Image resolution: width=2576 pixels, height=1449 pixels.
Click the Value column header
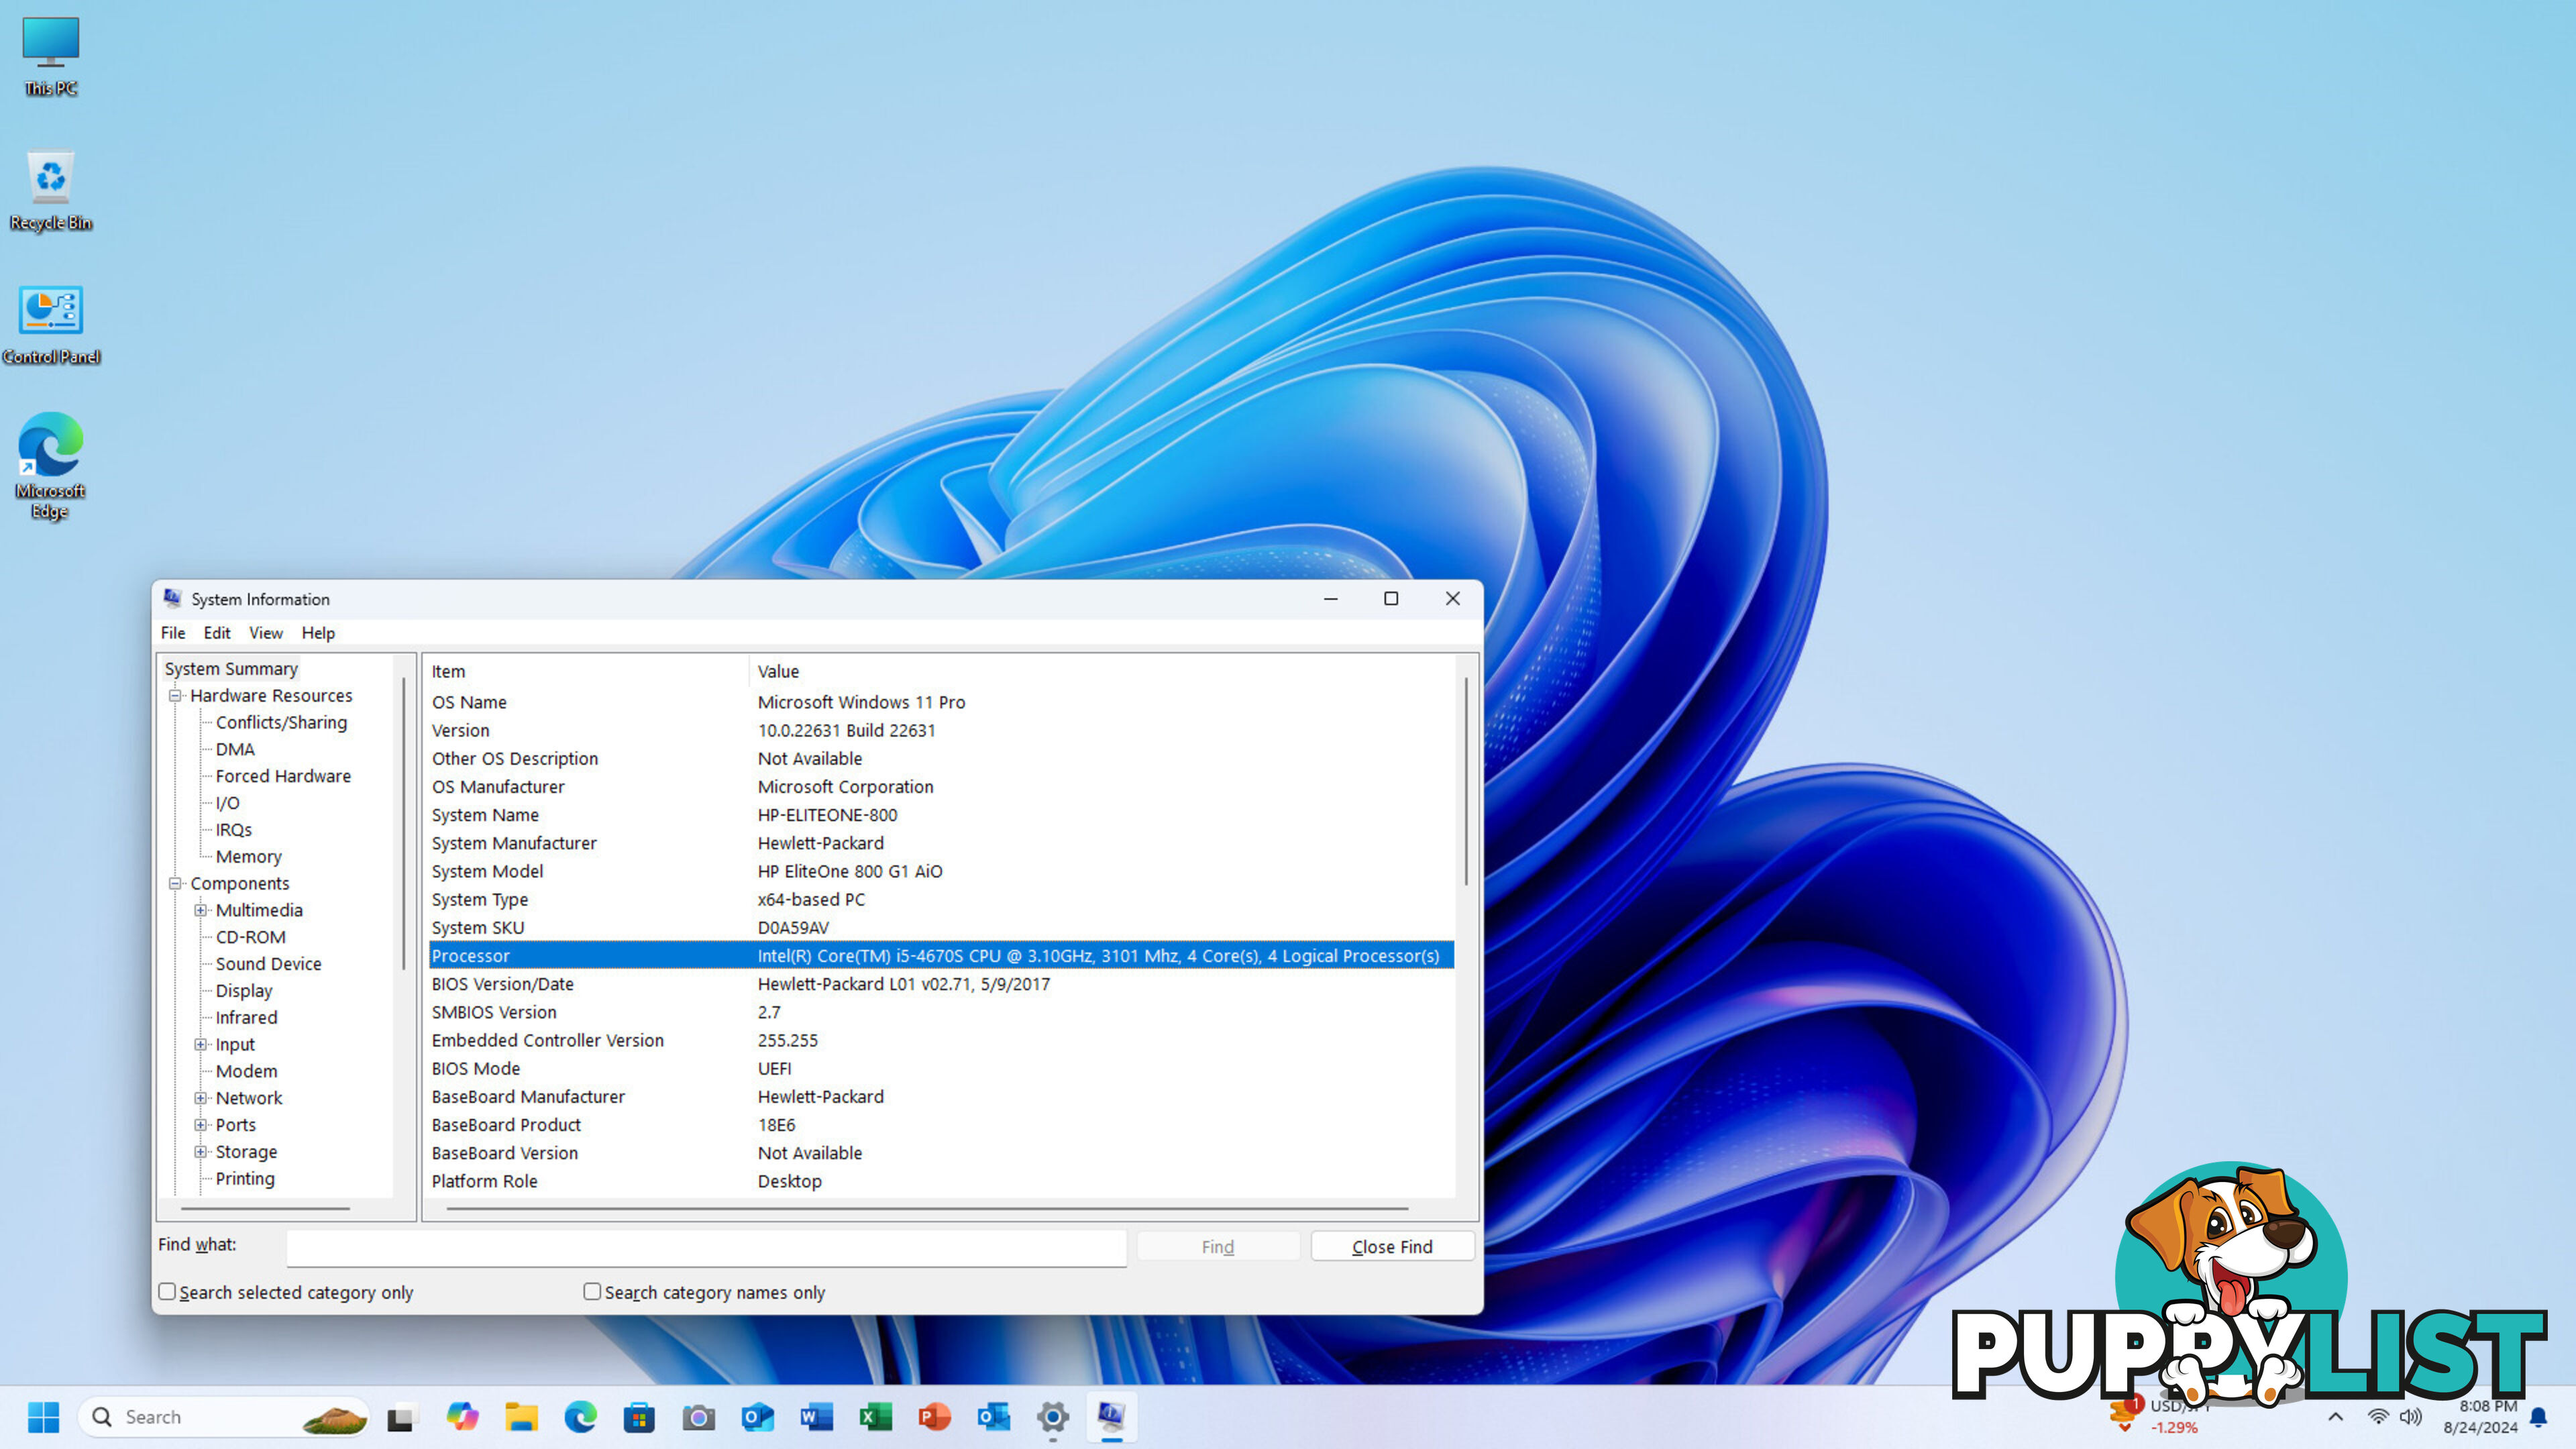click(x=1103, y=671)
